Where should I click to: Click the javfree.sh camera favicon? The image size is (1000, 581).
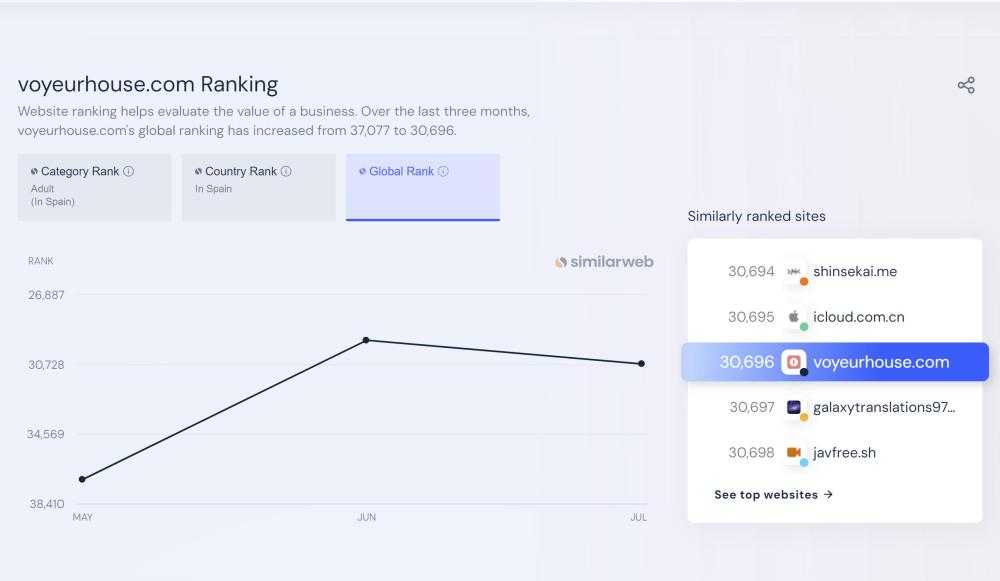[x=794, y=452]
